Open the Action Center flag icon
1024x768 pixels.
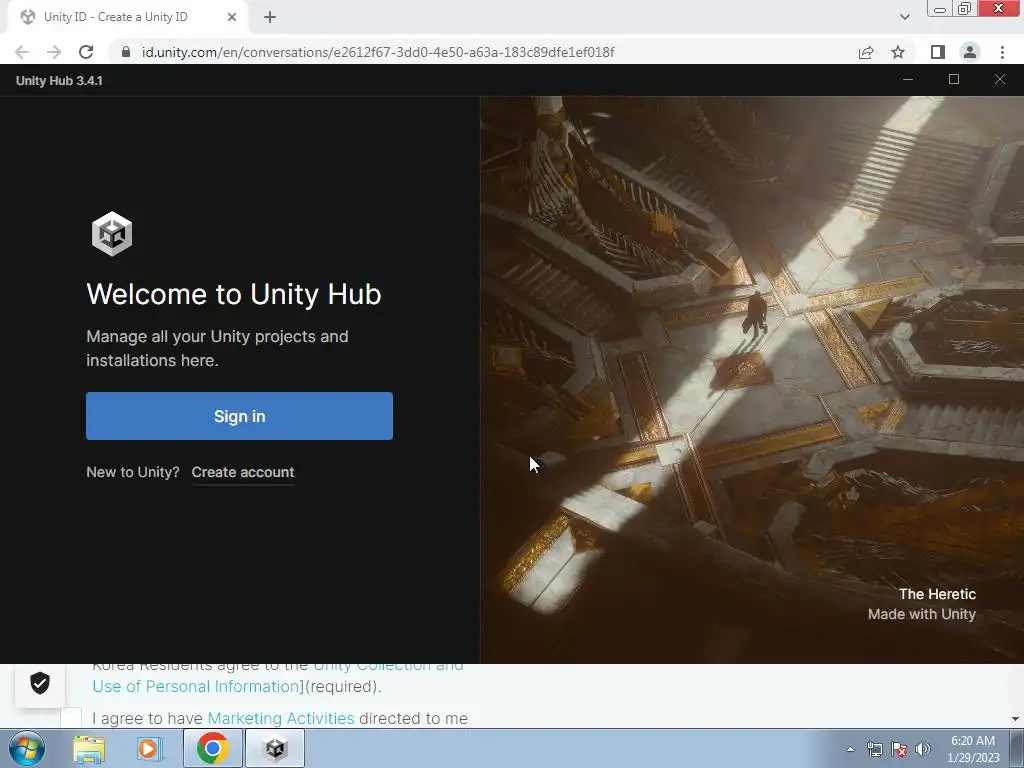[899, 749]
